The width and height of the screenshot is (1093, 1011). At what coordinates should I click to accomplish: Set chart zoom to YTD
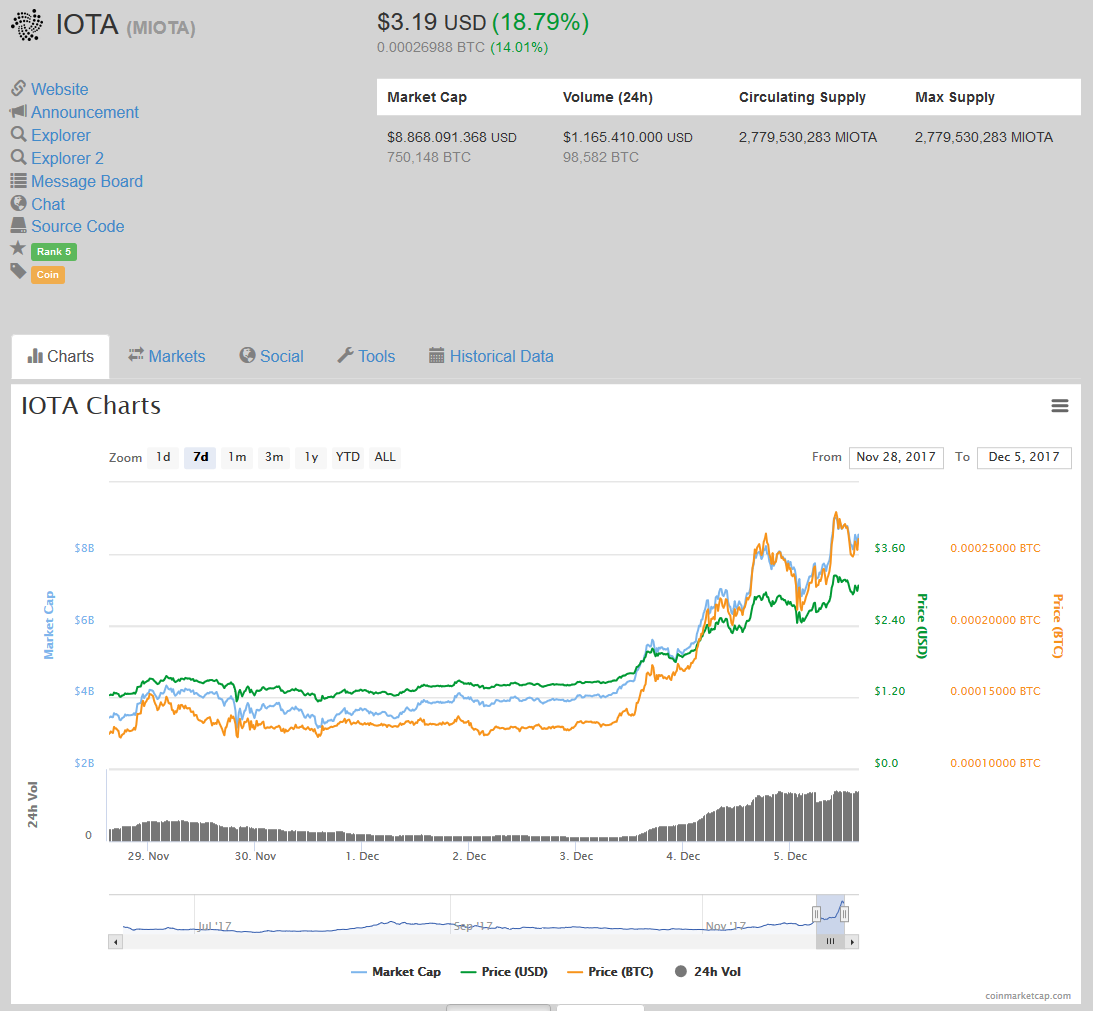pos(348,457)
